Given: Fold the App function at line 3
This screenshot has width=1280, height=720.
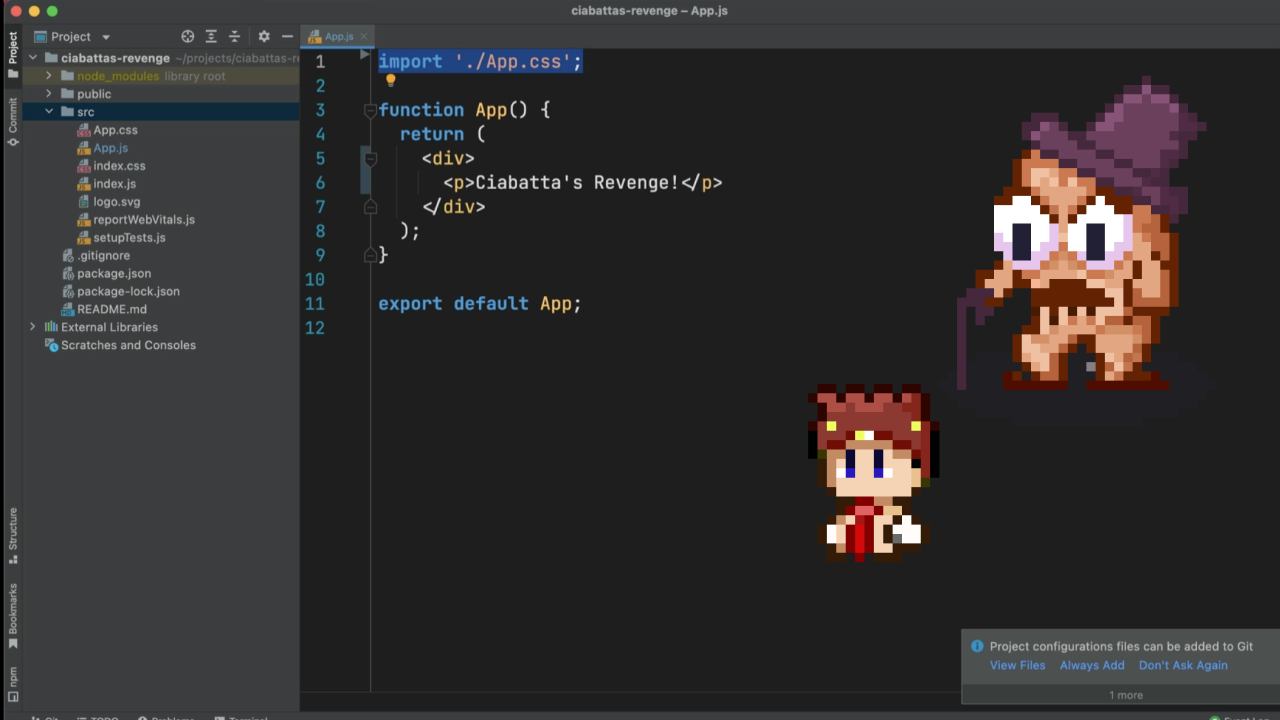Looking at the screenshot, I should [x=370, y=110].
